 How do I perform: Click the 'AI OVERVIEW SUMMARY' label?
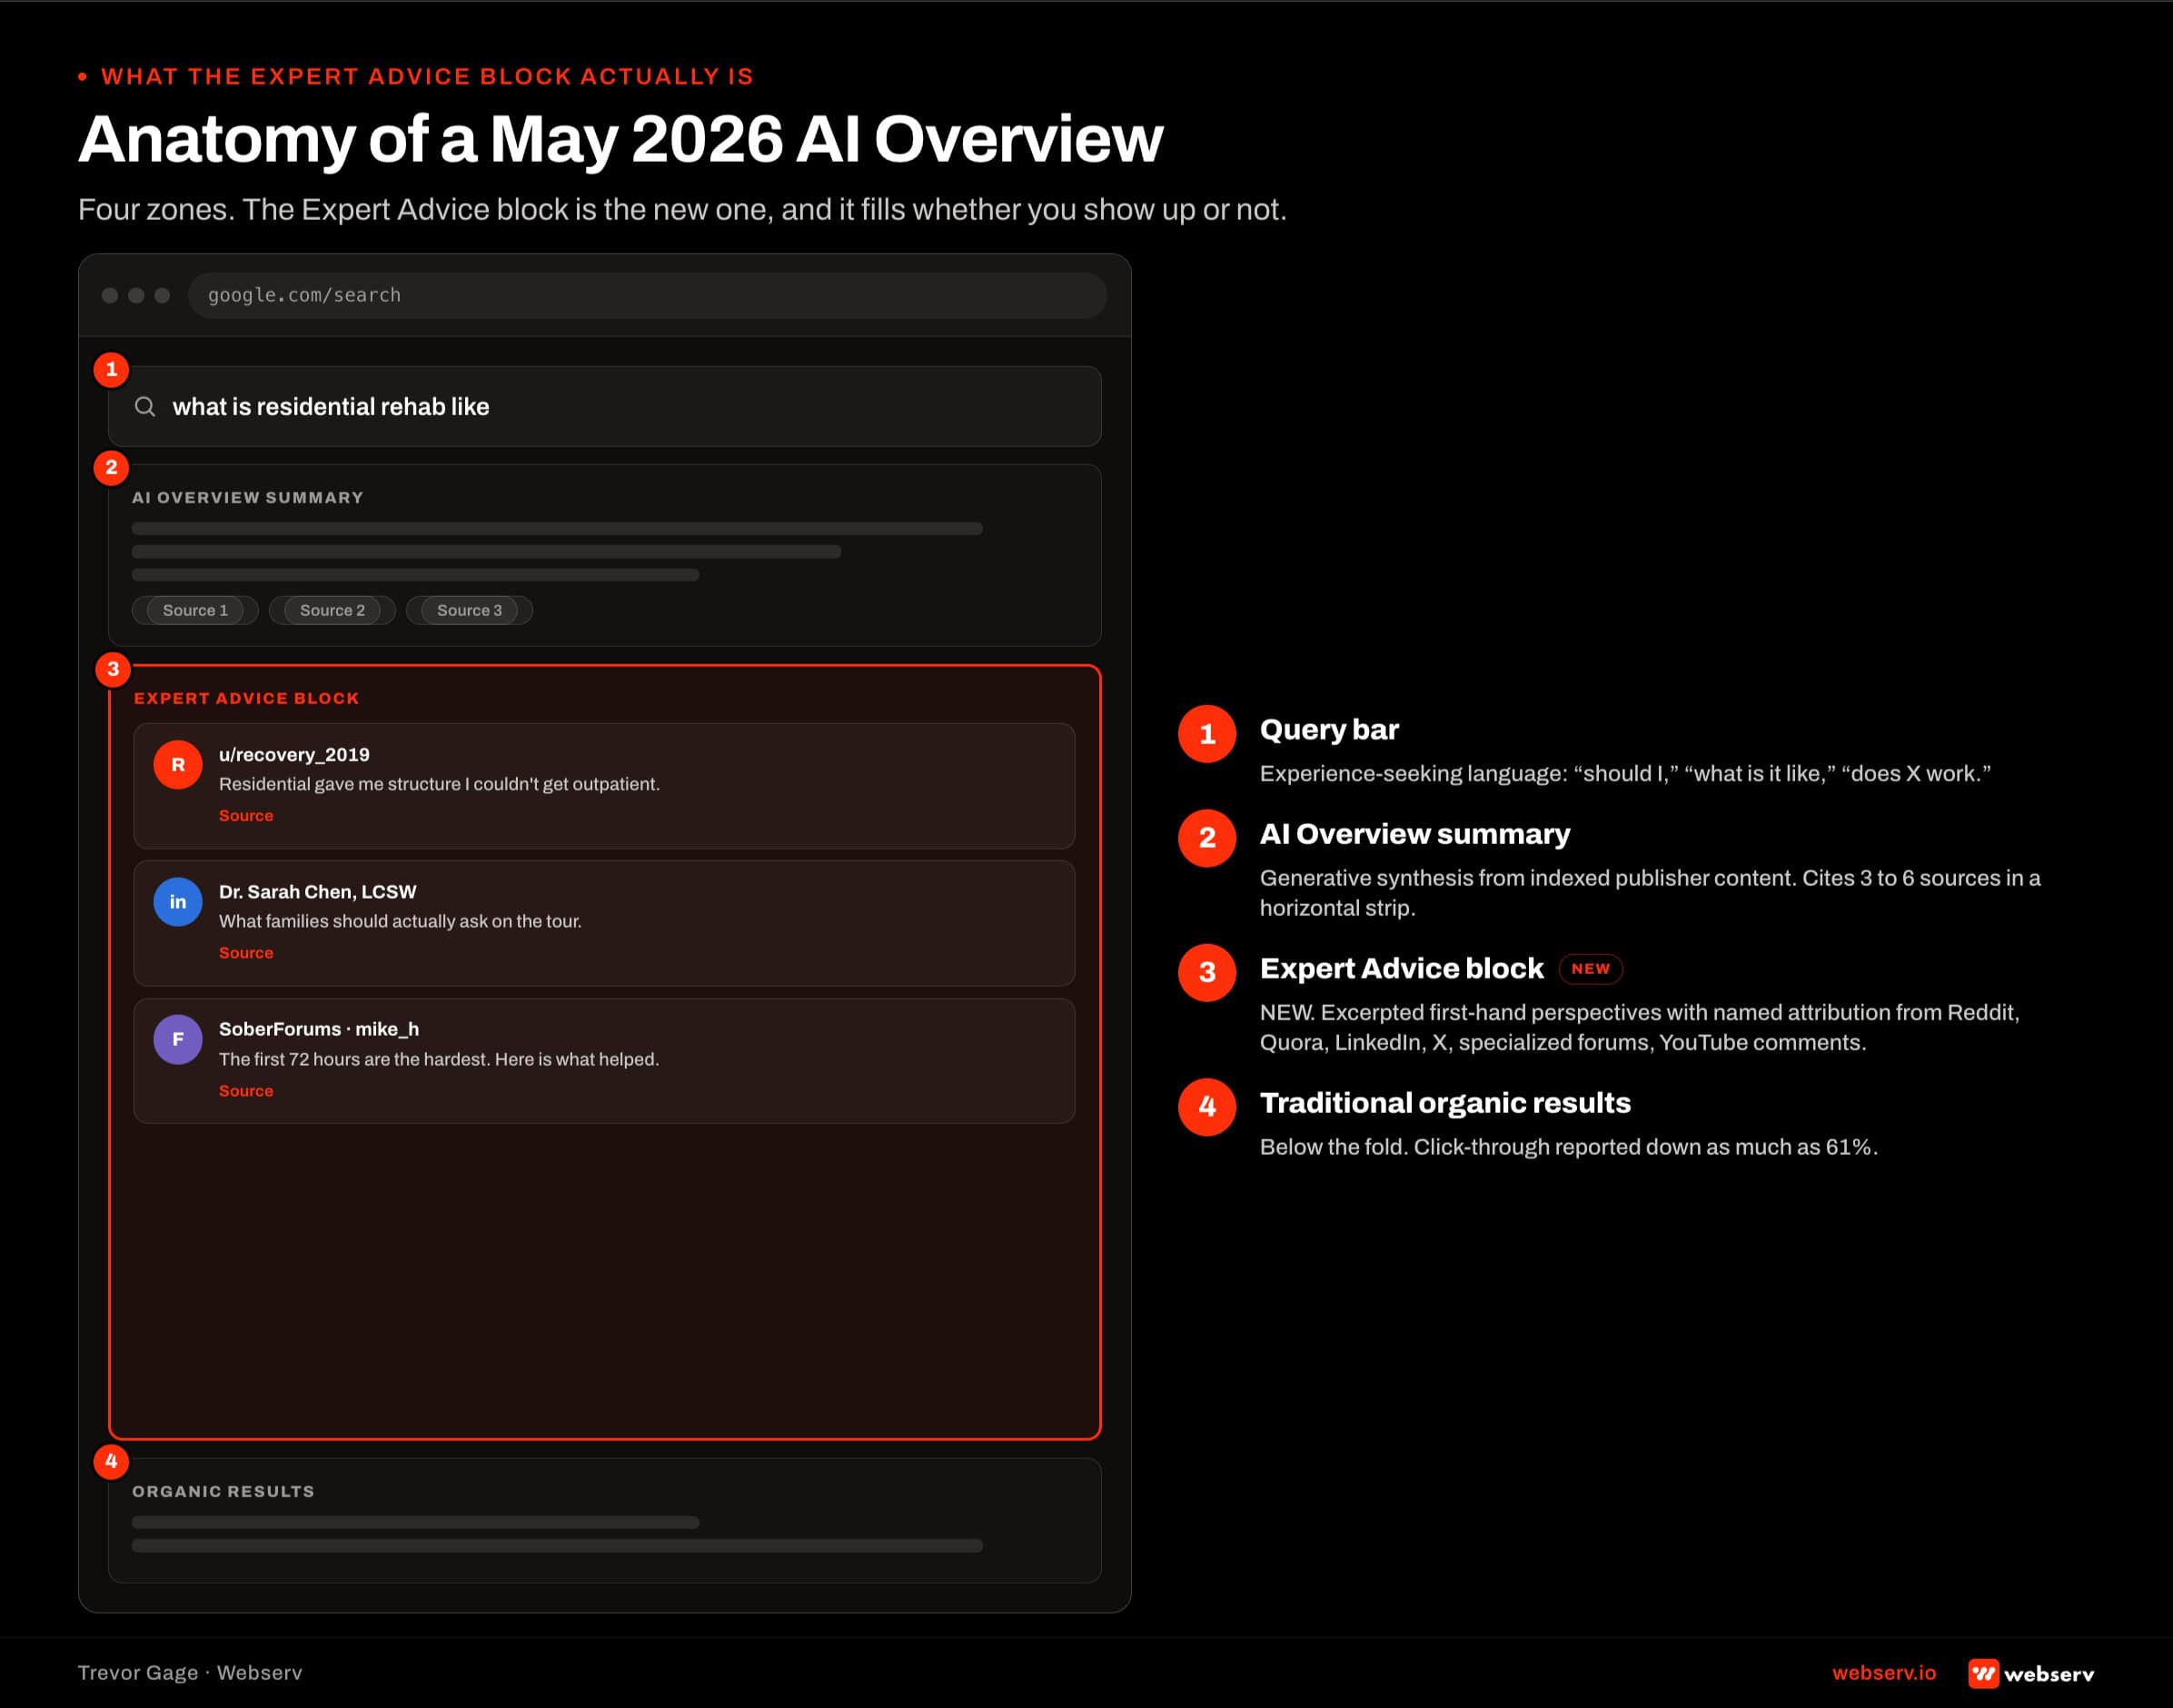click(x=248, y=498)
